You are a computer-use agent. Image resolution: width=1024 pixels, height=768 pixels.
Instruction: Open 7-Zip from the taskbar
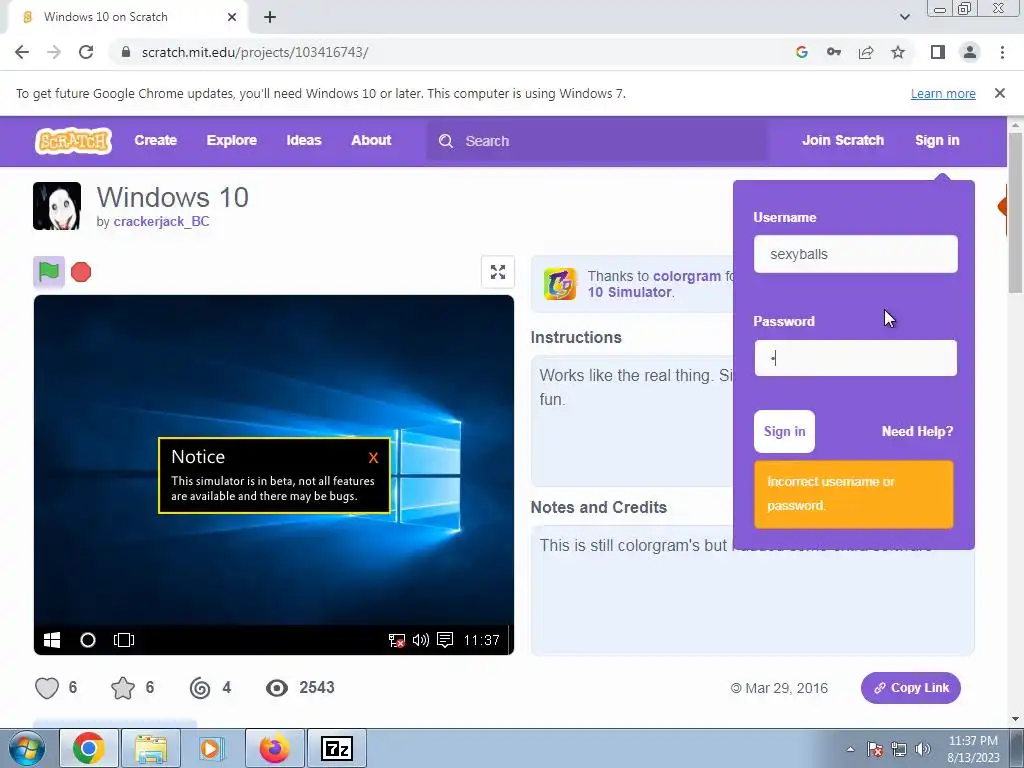(x=337, y=748)
